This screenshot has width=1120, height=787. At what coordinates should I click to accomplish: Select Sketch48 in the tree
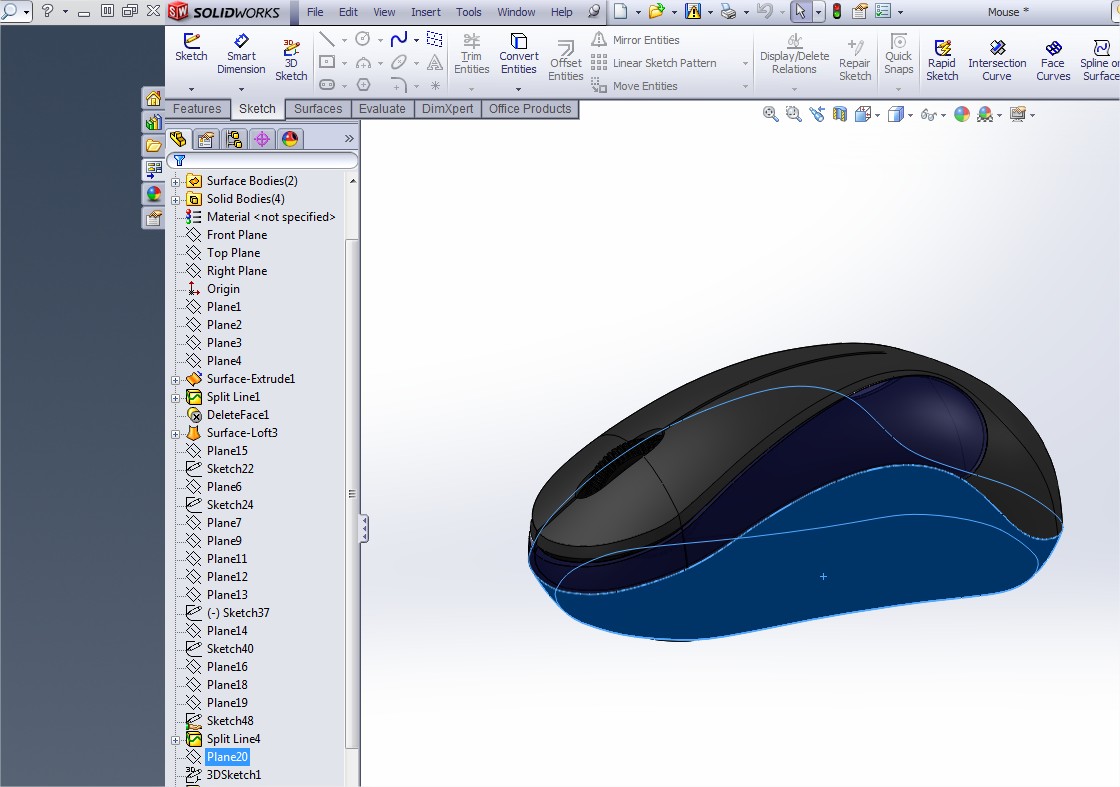coord(230,721)
